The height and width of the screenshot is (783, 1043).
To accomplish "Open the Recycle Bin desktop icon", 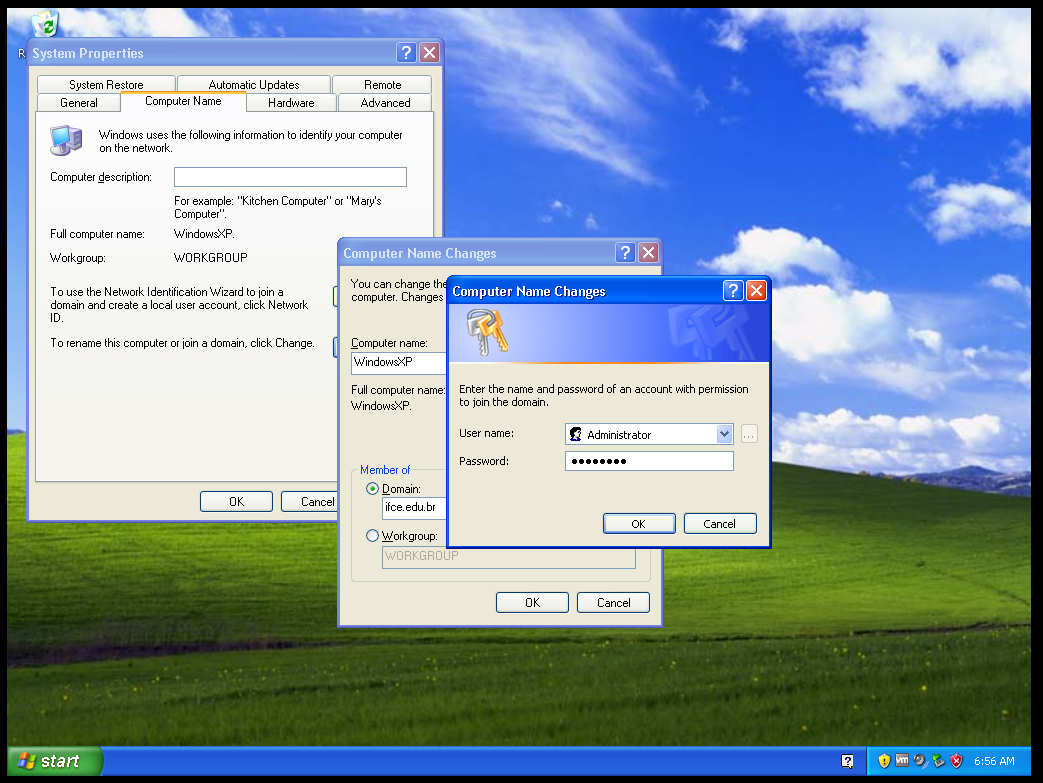I will (x=46, y=24).
